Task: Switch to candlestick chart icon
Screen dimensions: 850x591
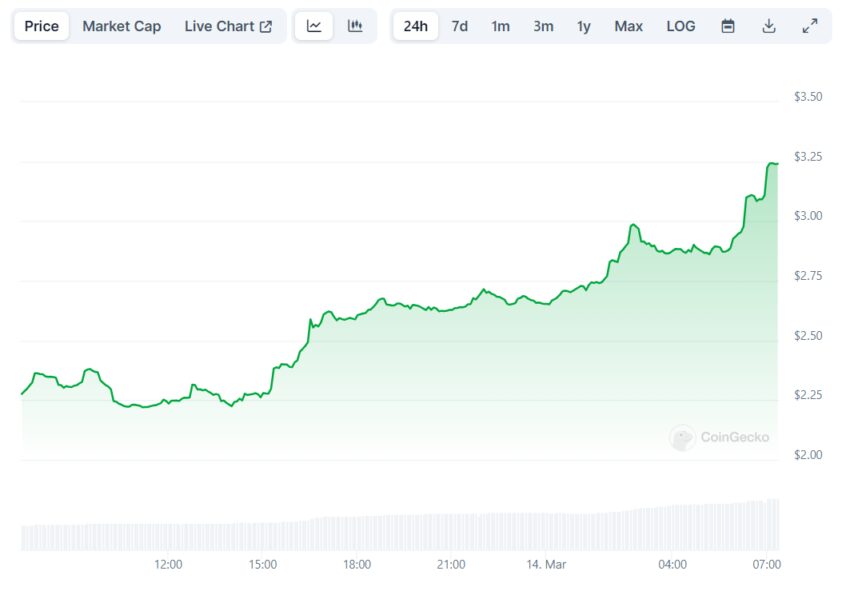Action: (x=355, y=26)
